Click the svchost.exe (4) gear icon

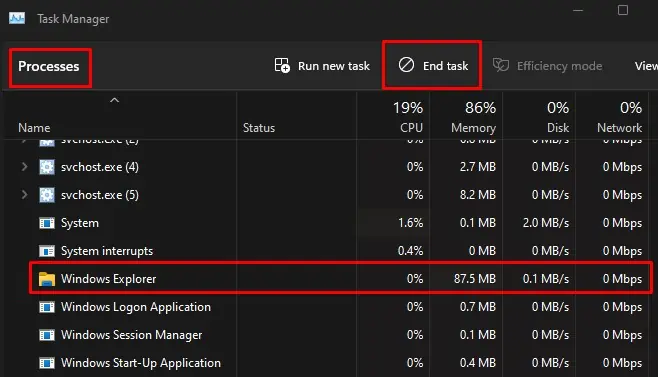click(x=47, y=167)
